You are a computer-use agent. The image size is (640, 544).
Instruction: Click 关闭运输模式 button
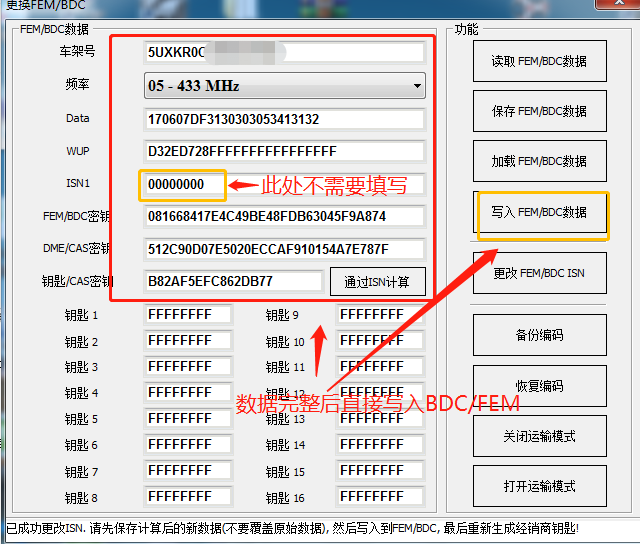(x=540, y=436)
